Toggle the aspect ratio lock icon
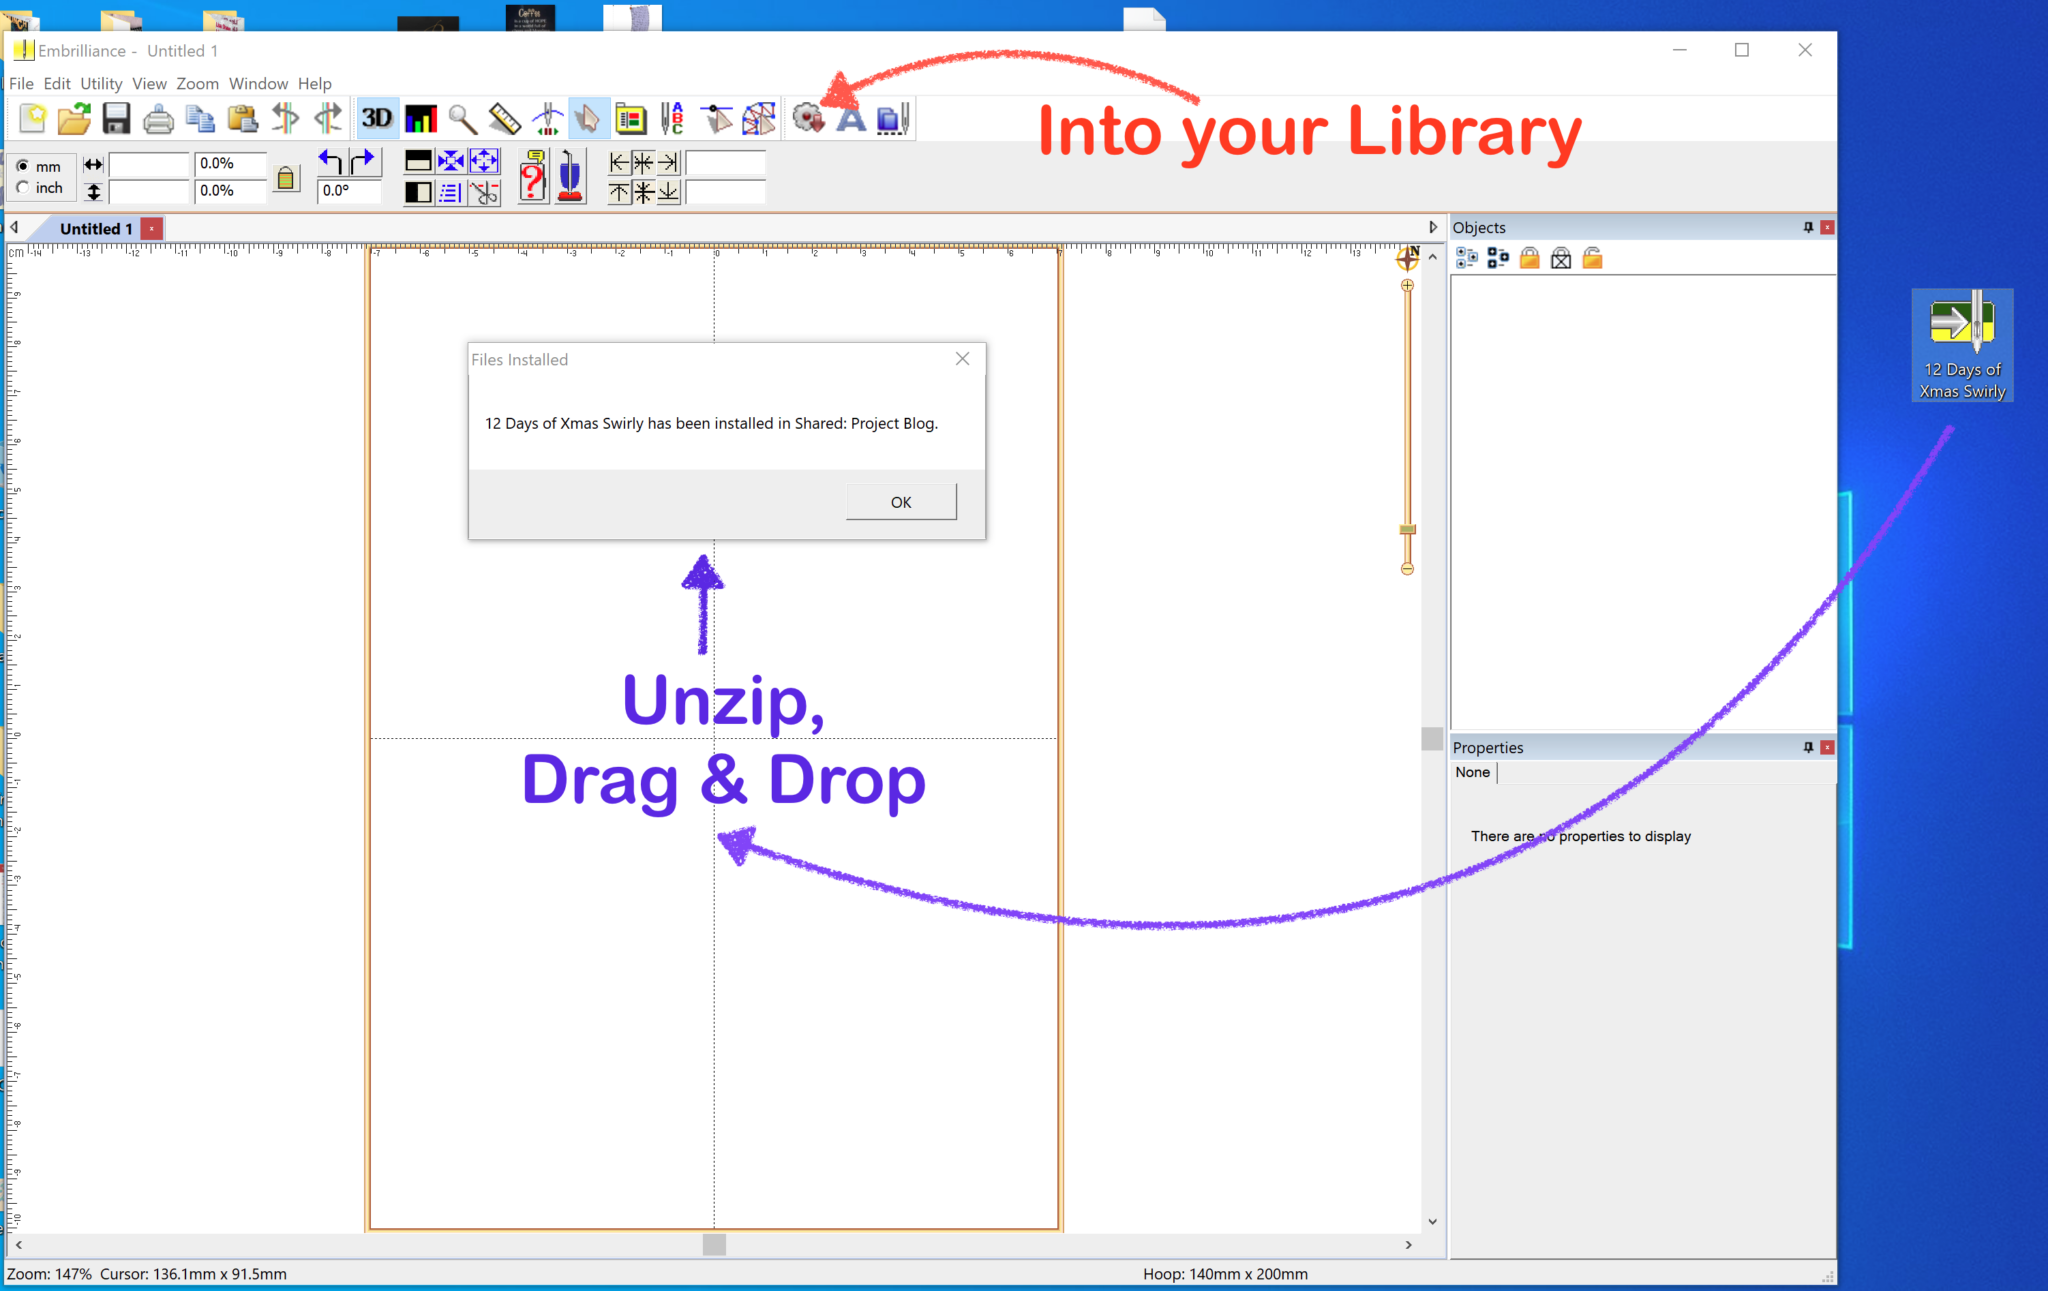The image size is (2048, 1291). (286, 178)
